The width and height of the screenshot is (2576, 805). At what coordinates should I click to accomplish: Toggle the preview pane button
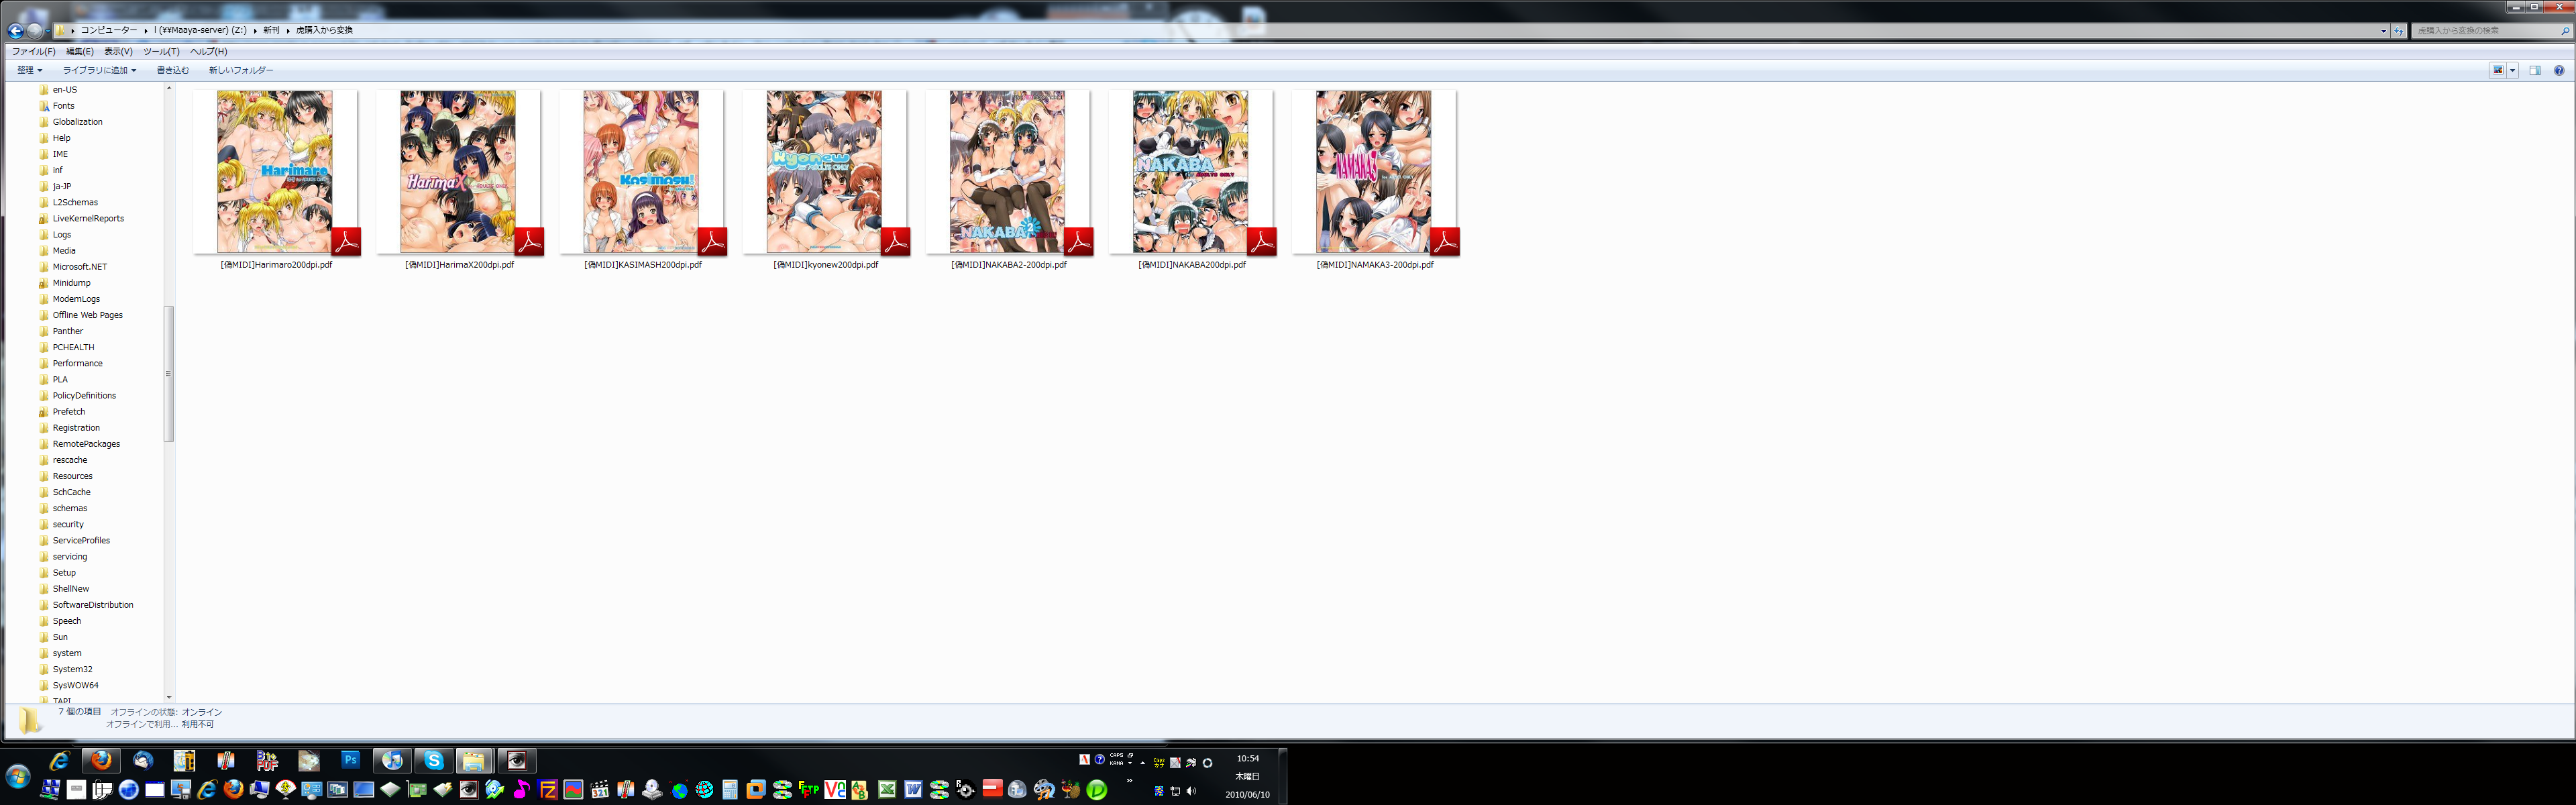pyautogui.click(x=2535, y=70)
